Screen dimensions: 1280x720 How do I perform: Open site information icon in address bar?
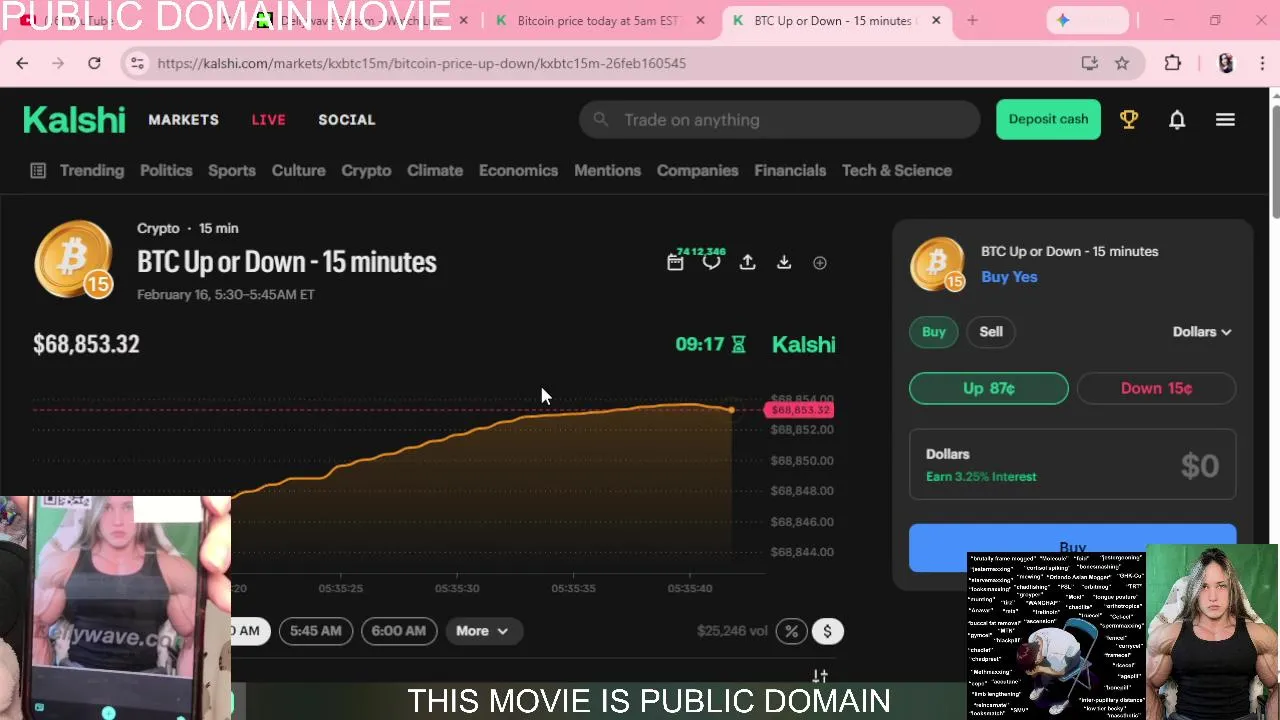click(137, 63)
